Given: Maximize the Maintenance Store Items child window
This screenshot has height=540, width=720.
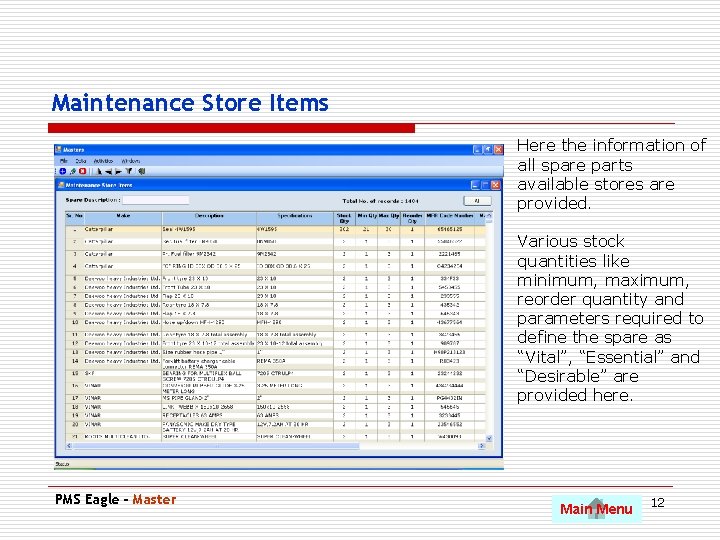Looking at the screenshot, I should click(x=485, y=185).
